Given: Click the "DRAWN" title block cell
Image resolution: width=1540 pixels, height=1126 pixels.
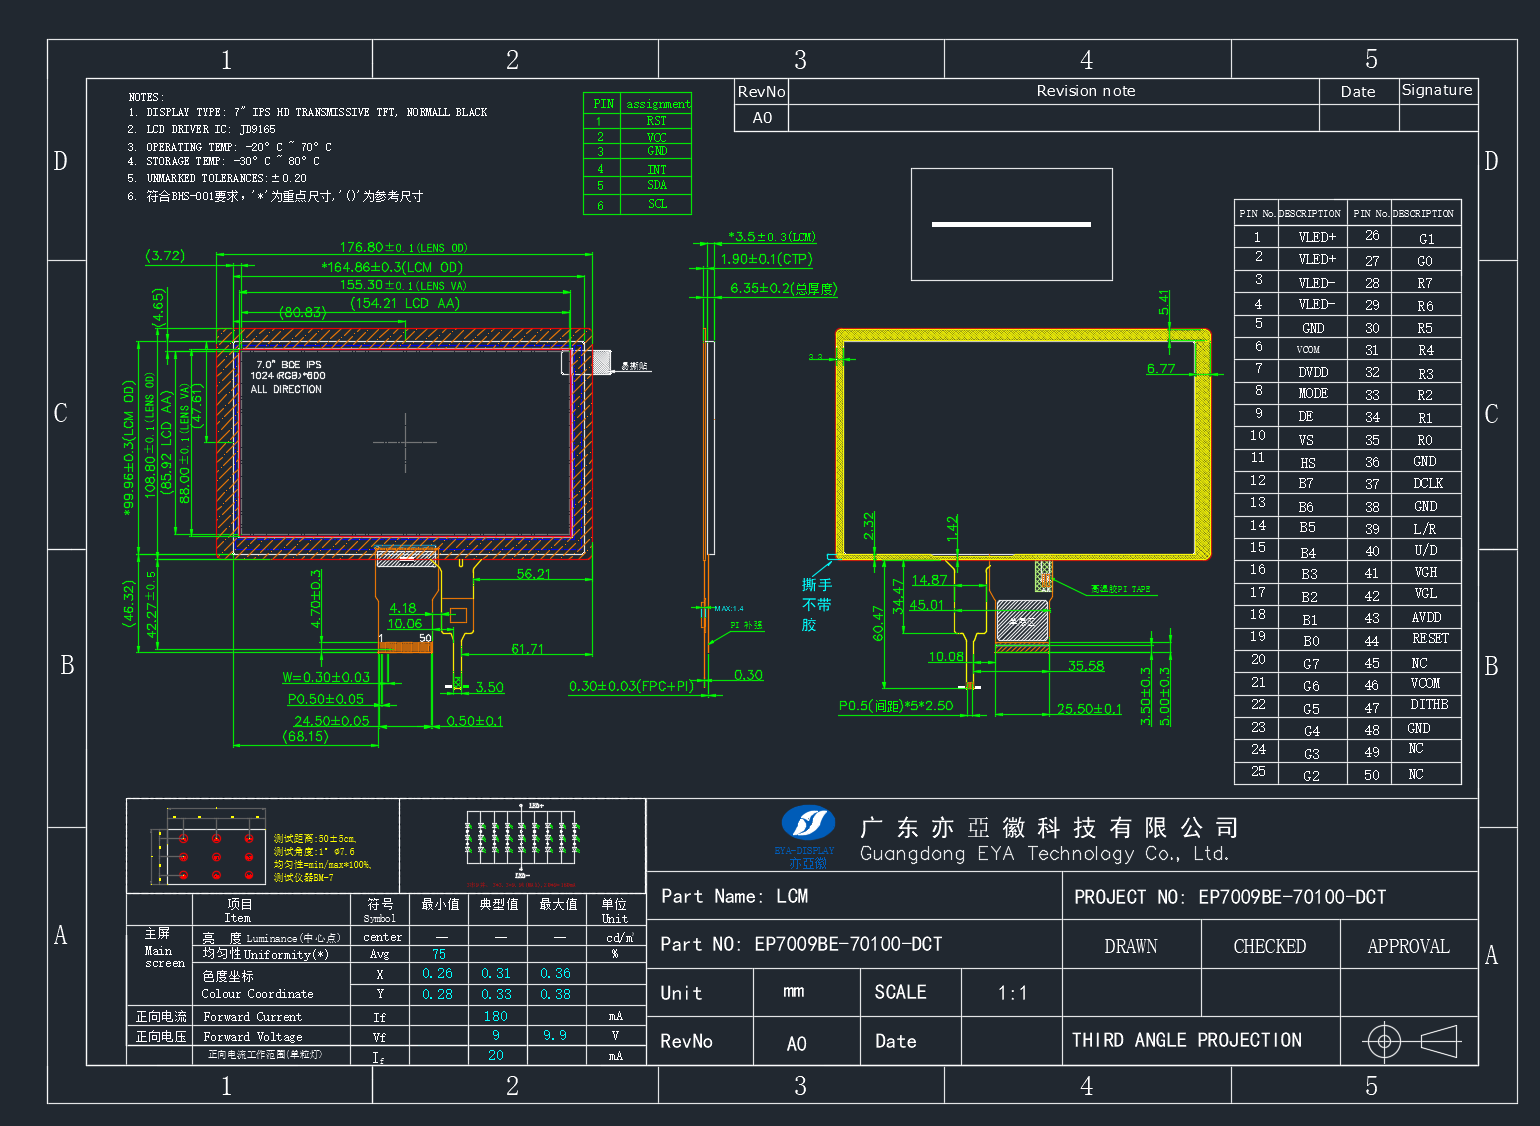Looking at the screenshot, I should click(1131, 946).
